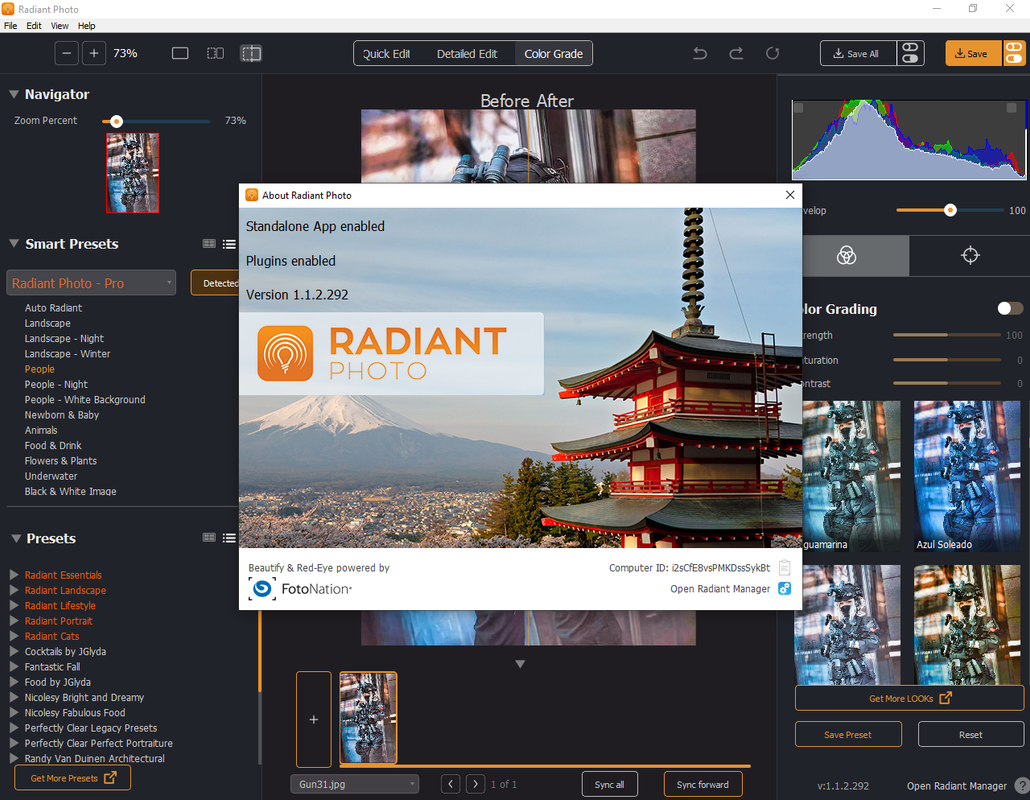Image resolution: width=1030 pixels, height=800 pixels.
Task: Expand Cocktails by JGlyda preset group
Action: [x=14, y=651]
